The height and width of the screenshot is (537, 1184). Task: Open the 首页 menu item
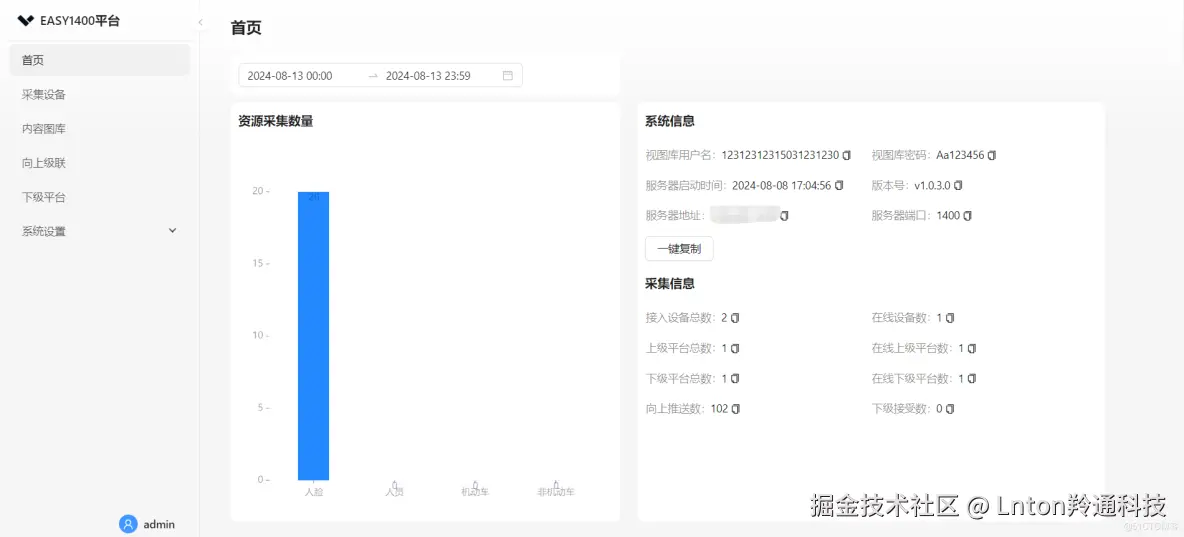coord(100,60)
